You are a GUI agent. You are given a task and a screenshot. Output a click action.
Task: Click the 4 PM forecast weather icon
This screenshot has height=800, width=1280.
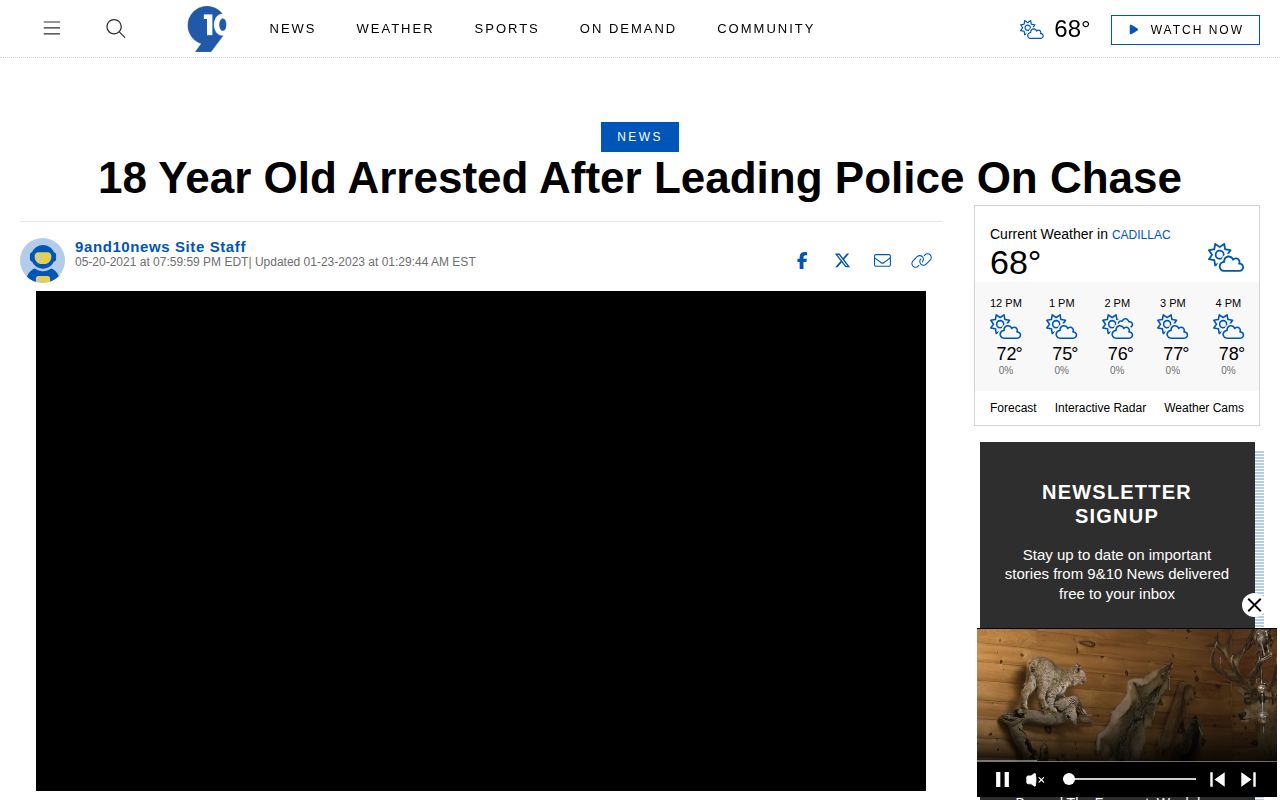pos(1228,327)
